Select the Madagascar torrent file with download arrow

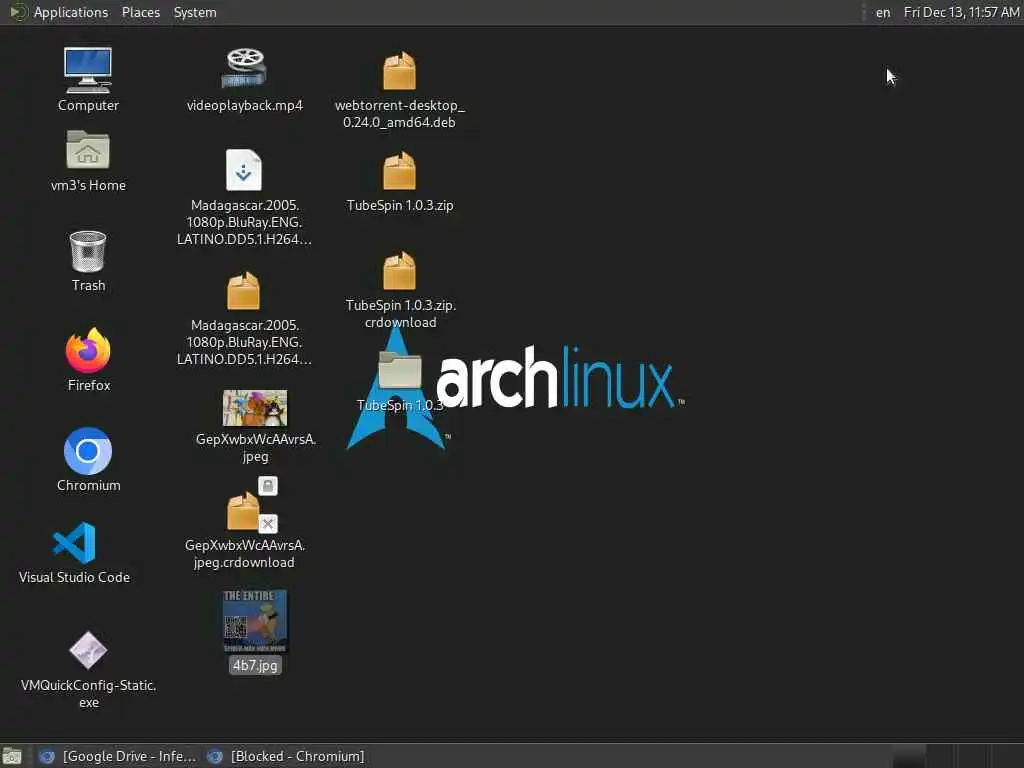click(244, 170)
